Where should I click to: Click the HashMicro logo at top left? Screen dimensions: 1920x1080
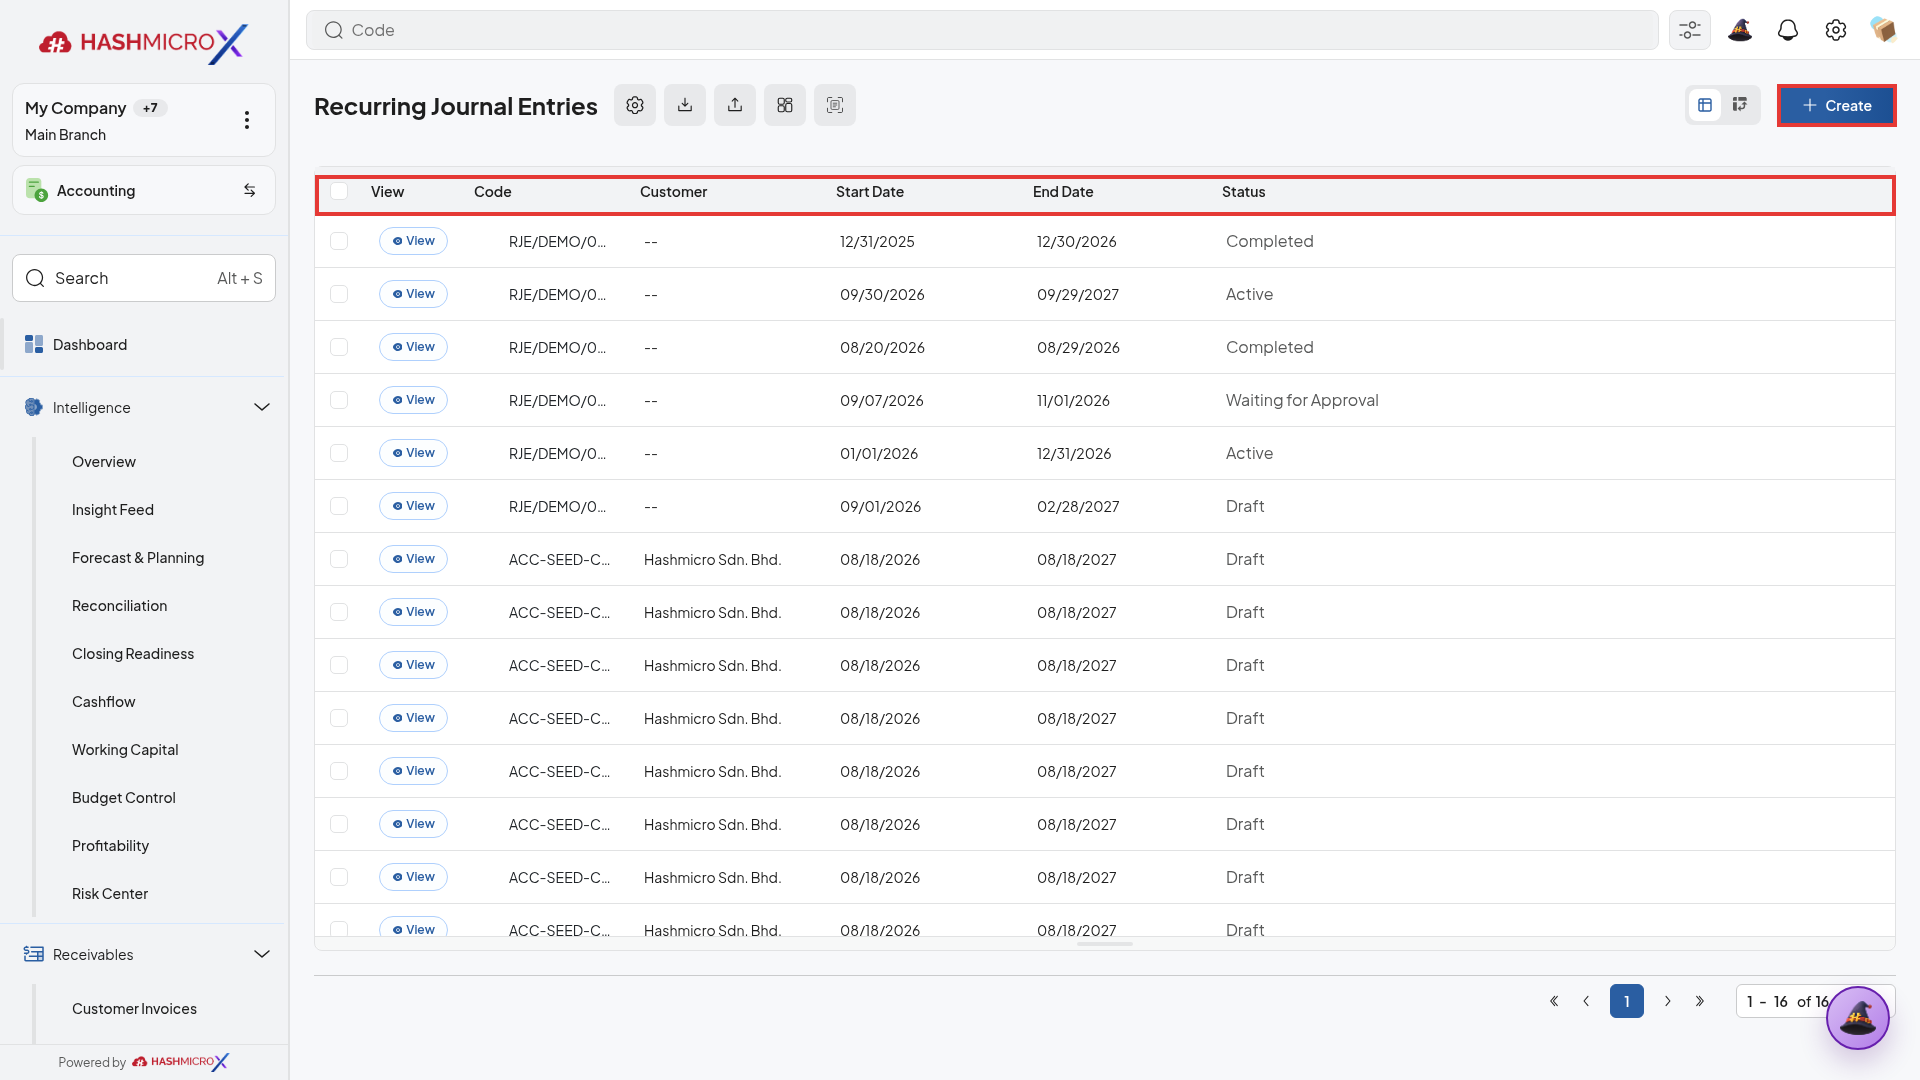[x=143, y=42]
